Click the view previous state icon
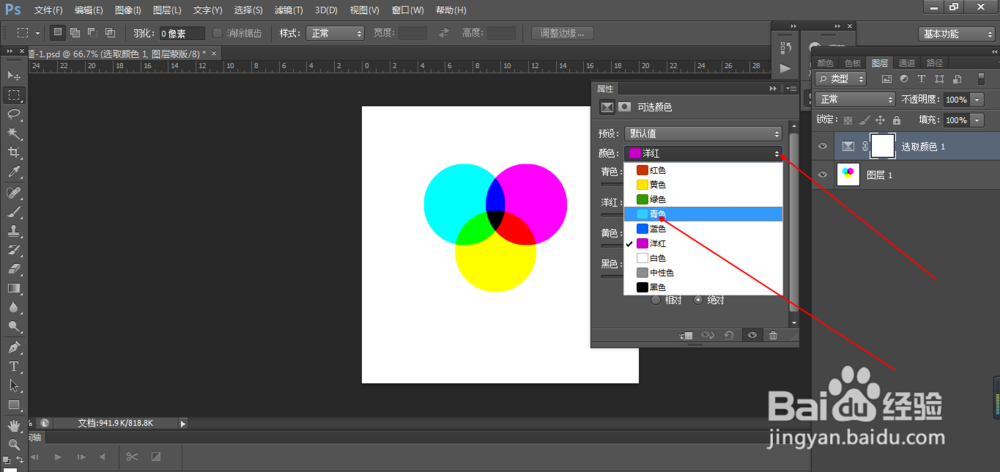The image size is (1000, 472). pos(707,336)
